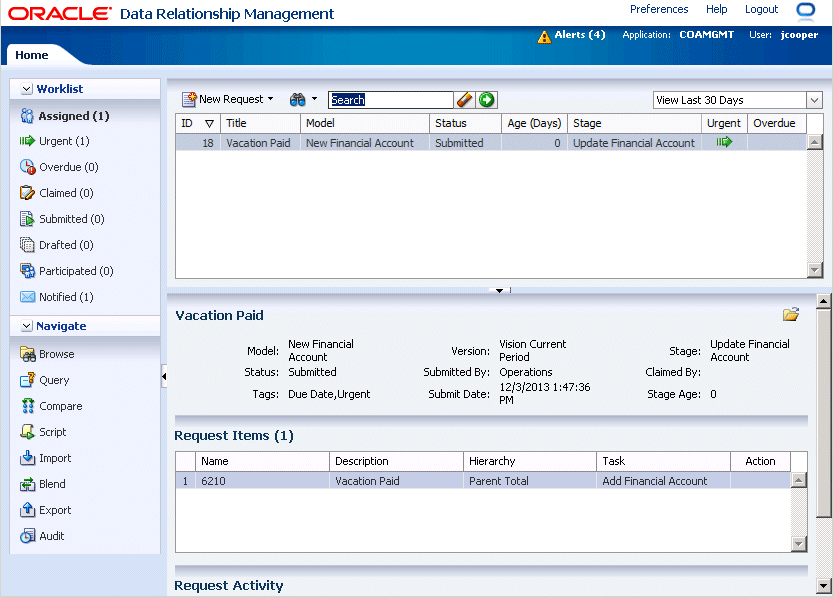The width and height of the screenshot is (834, 598).
Task: Sort by the Status column header
Action: pos(465,123)
